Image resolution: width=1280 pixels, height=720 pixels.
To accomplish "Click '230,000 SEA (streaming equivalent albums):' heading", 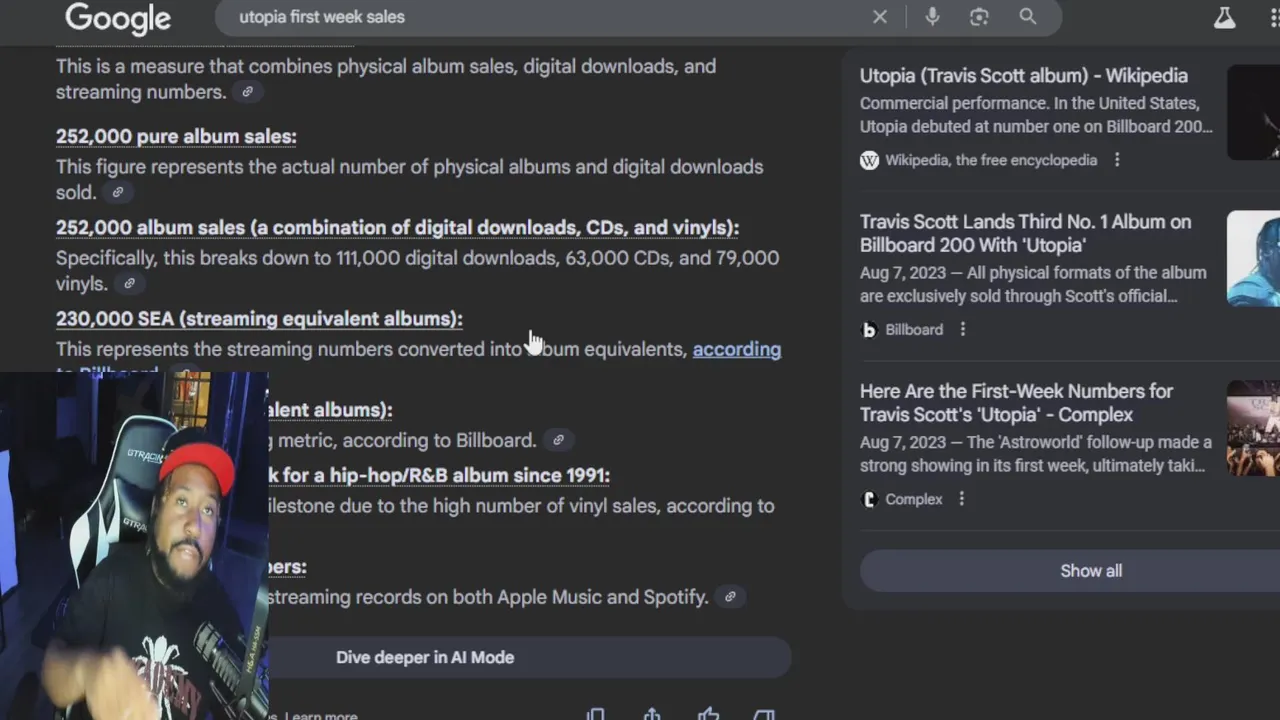I will 259,319.
